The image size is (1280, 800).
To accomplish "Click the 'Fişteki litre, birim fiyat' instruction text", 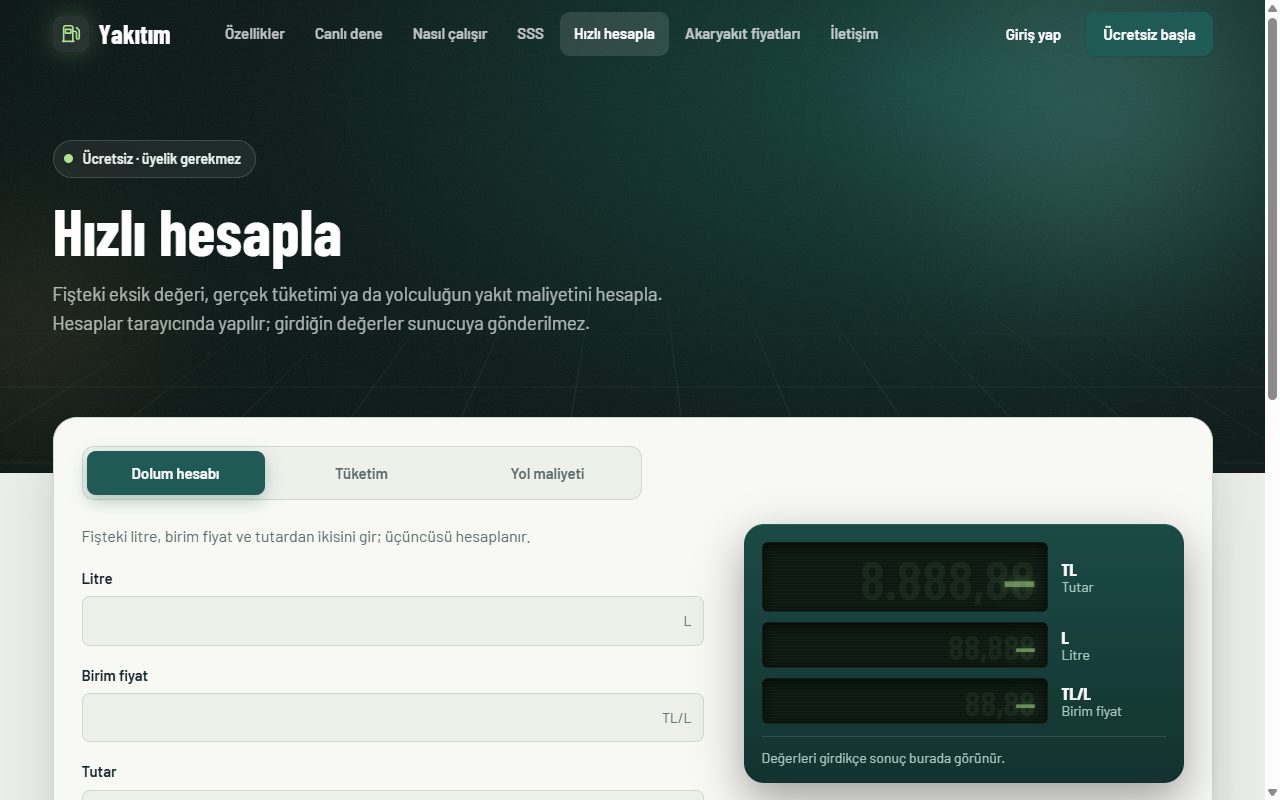I will pos(306,537).
